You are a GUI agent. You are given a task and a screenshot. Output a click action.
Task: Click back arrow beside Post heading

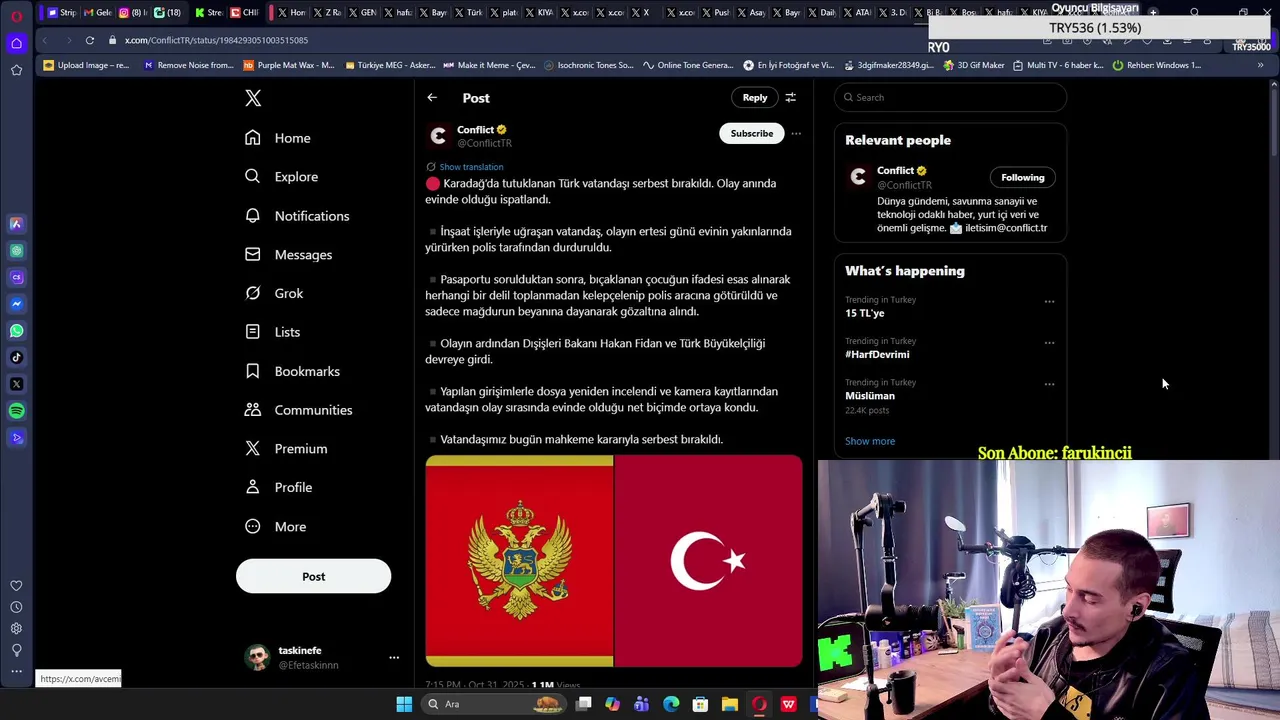432,98
